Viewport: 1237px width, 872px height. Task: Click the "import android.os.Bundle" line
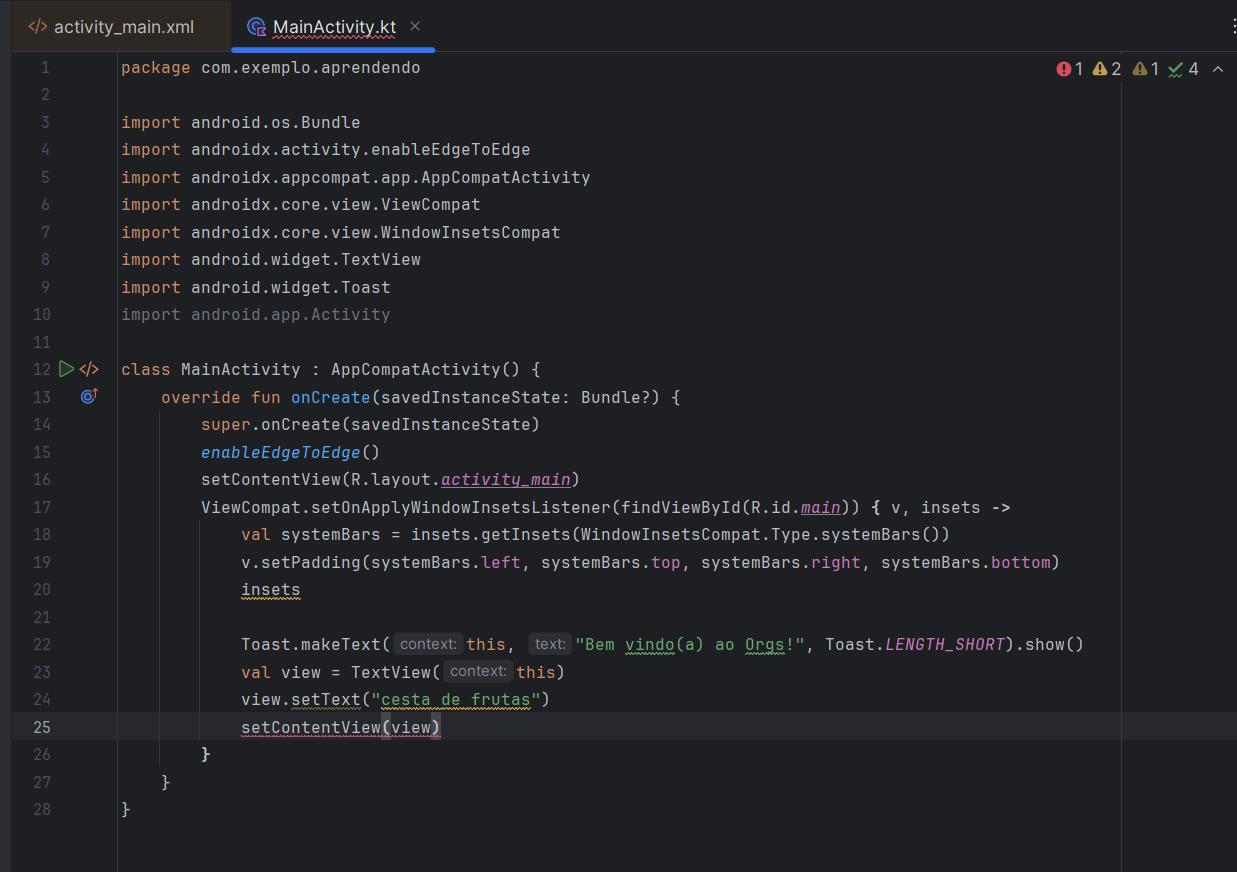pos(241,122)
